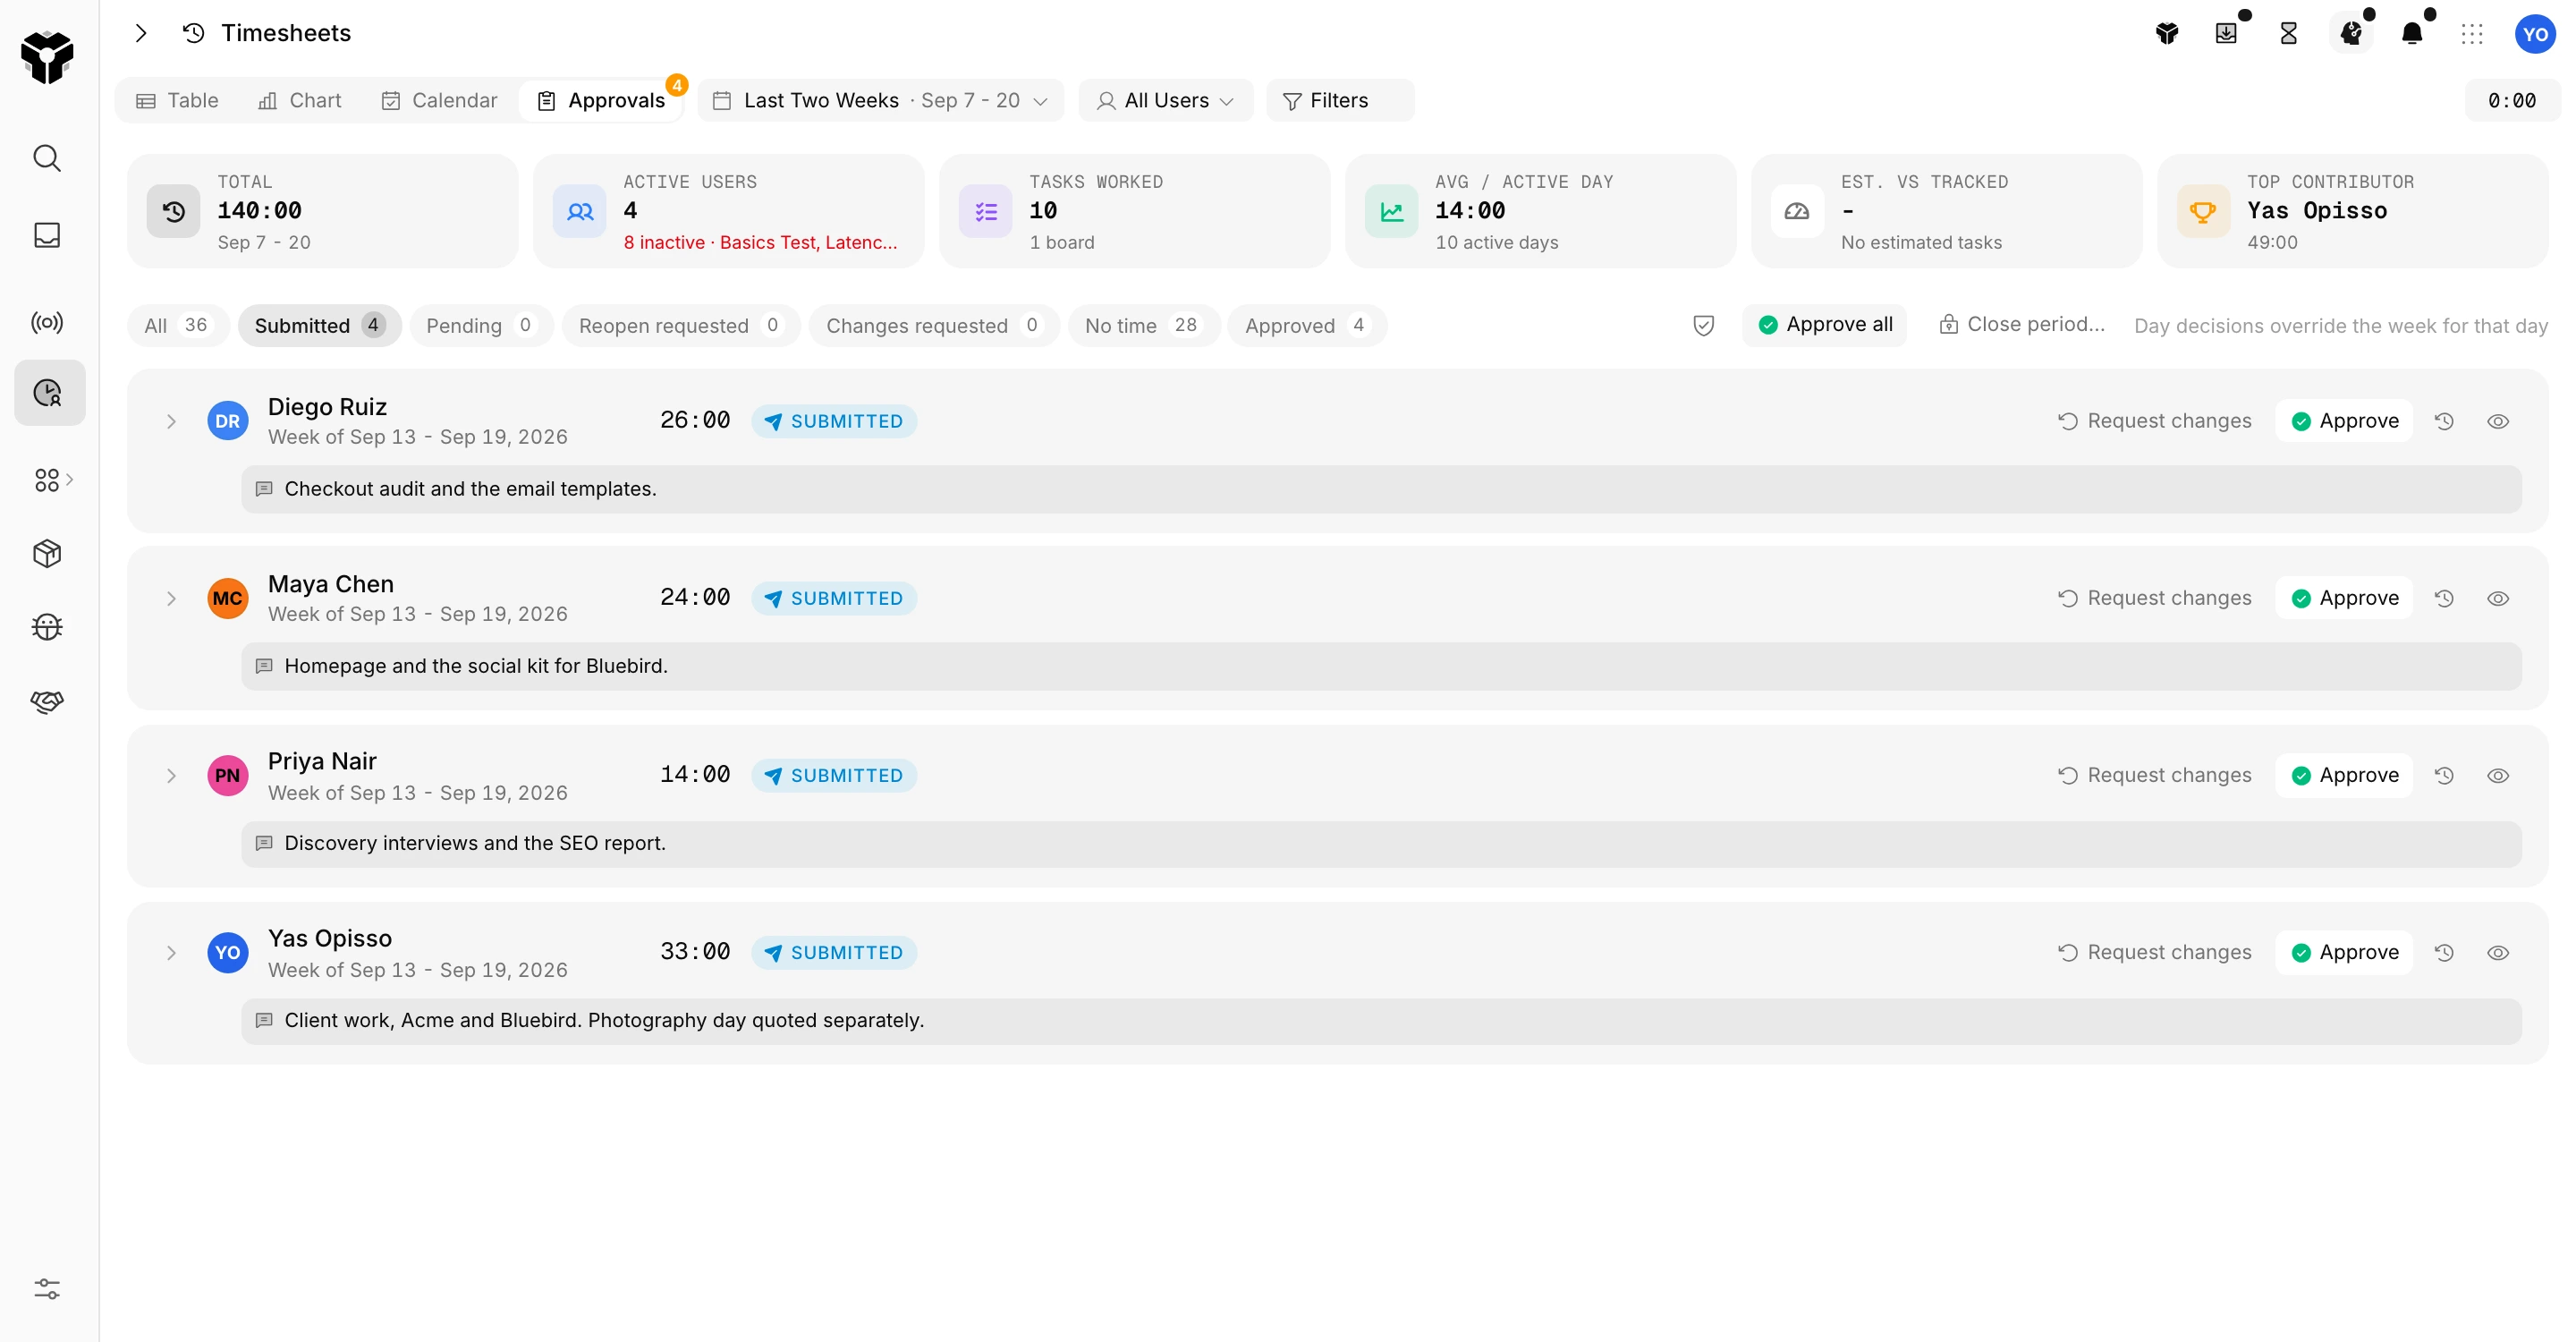The width and height of the screenshot is (2576, 1342).
Task: Approve Priya Nair's timesheet
Action: pos(2344,775)
